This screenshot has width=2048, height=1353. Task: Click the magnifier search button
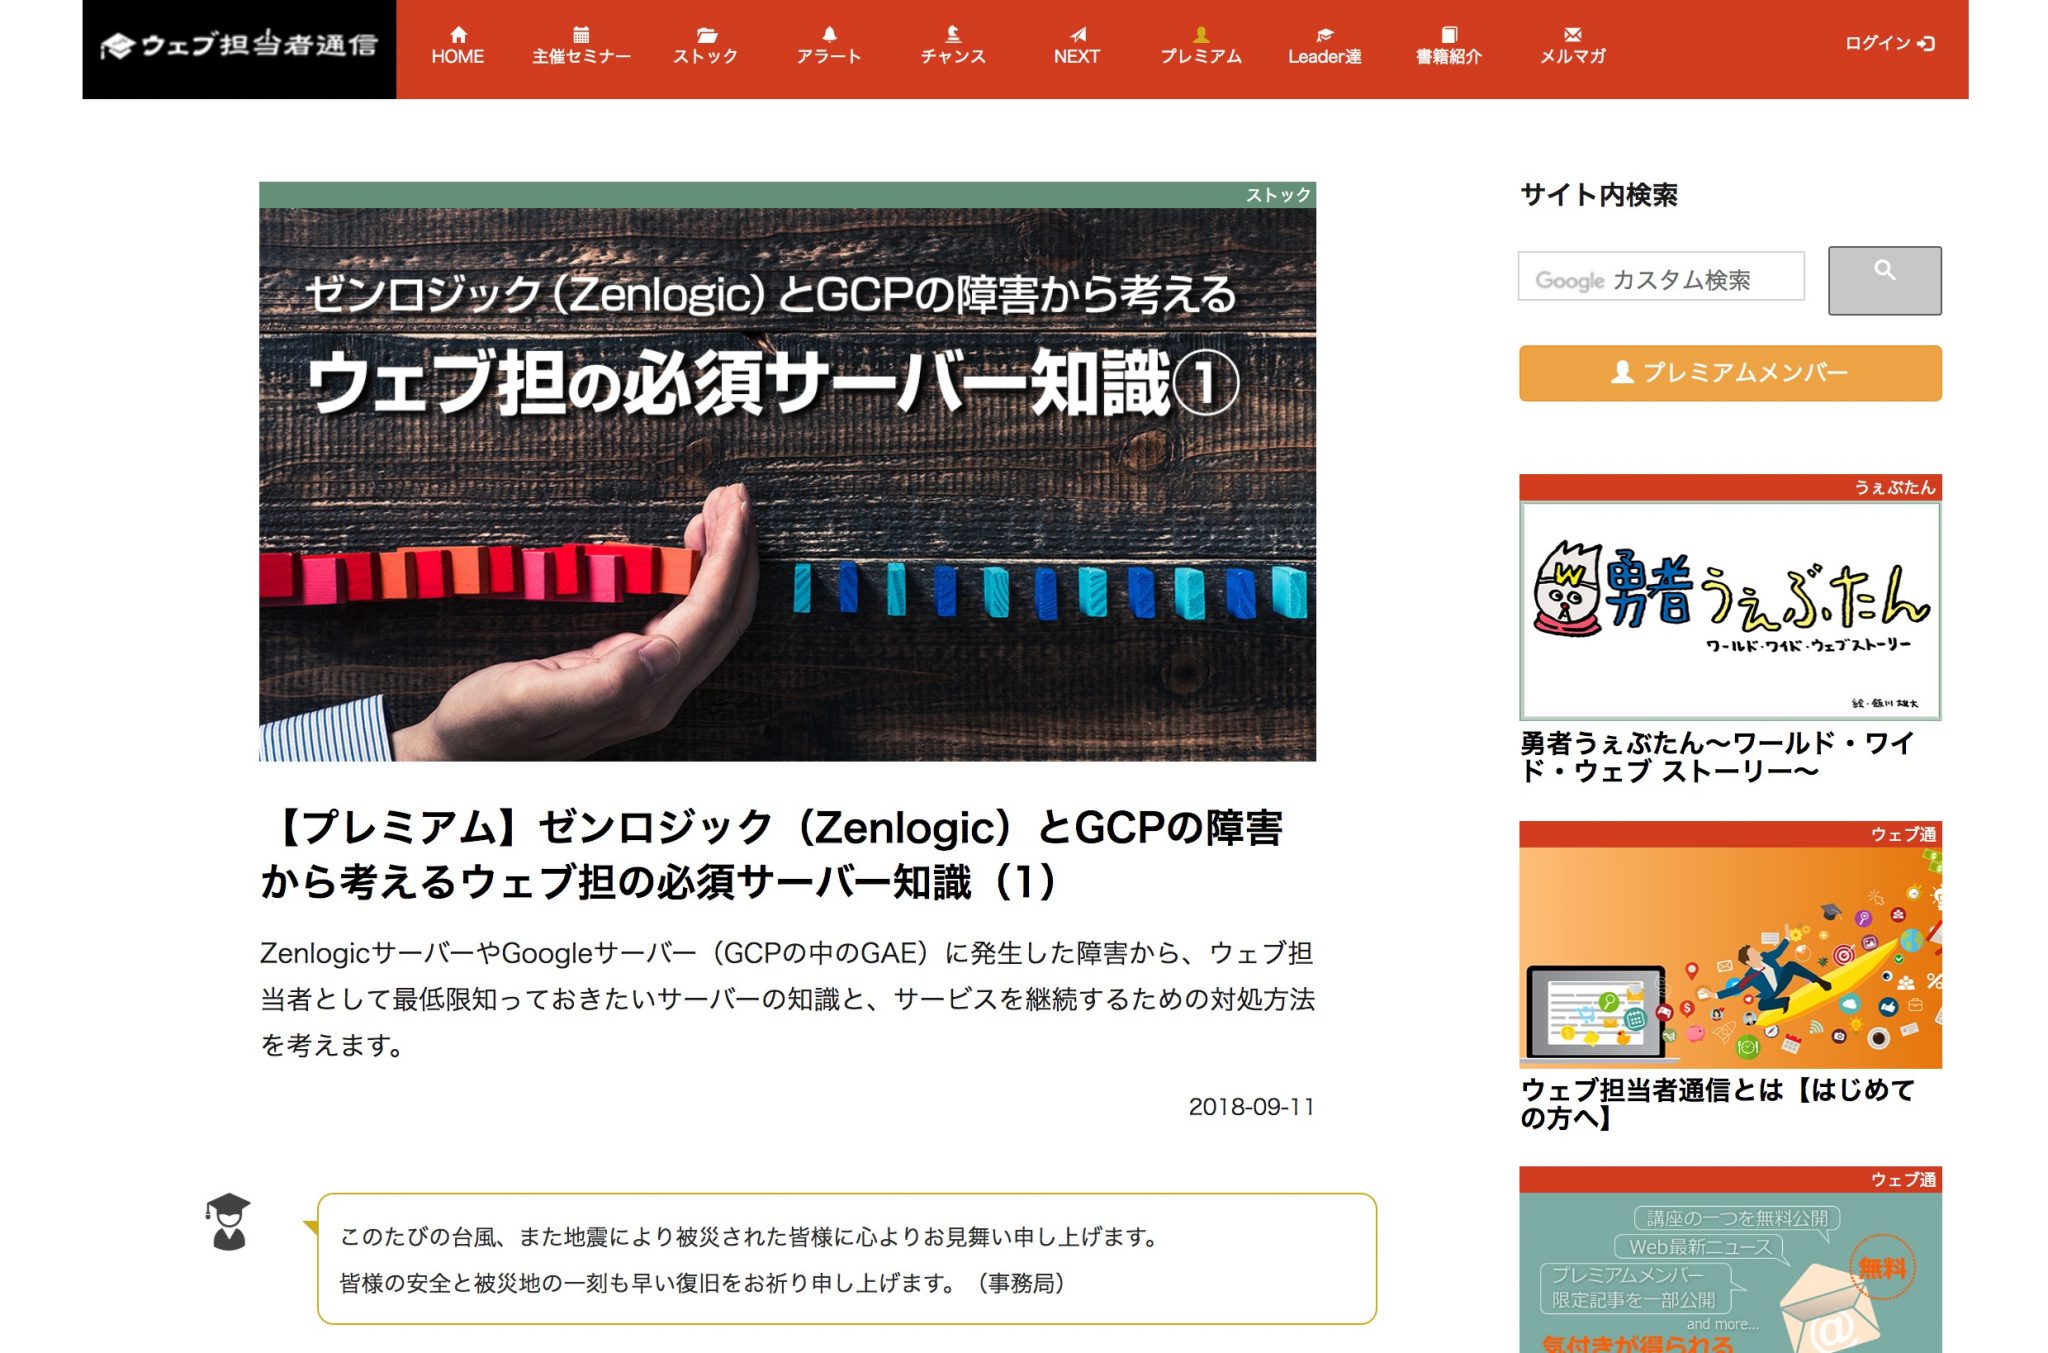tap(1885, 280)
